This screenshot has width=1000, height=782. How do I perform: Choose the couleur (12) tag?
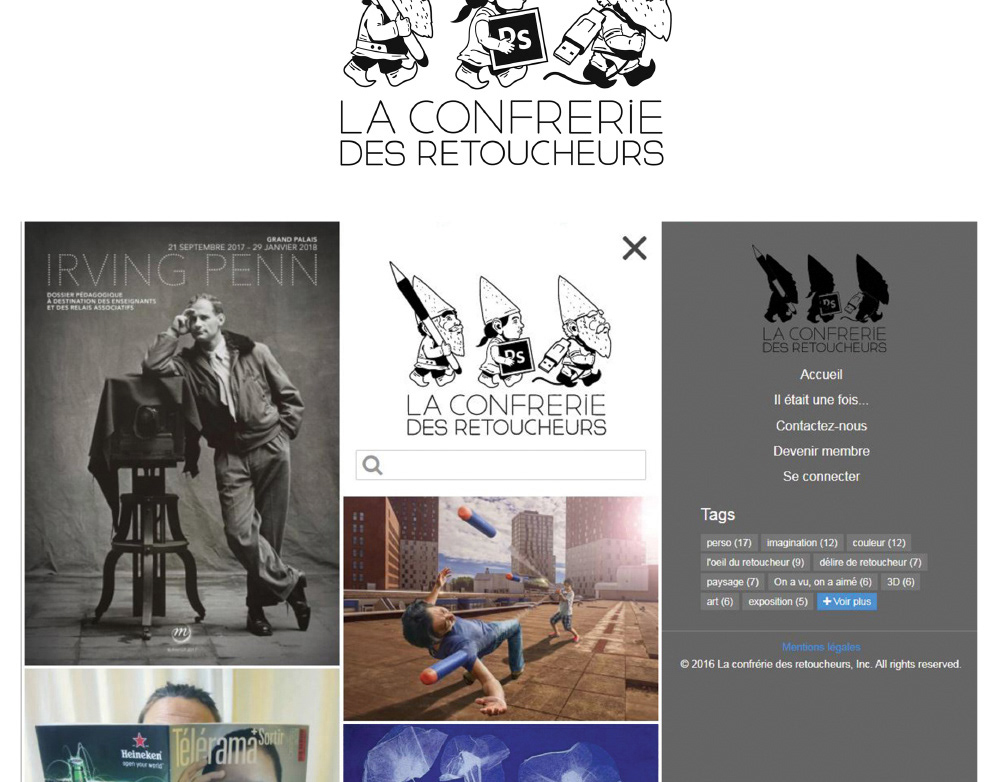click(879, 543)
